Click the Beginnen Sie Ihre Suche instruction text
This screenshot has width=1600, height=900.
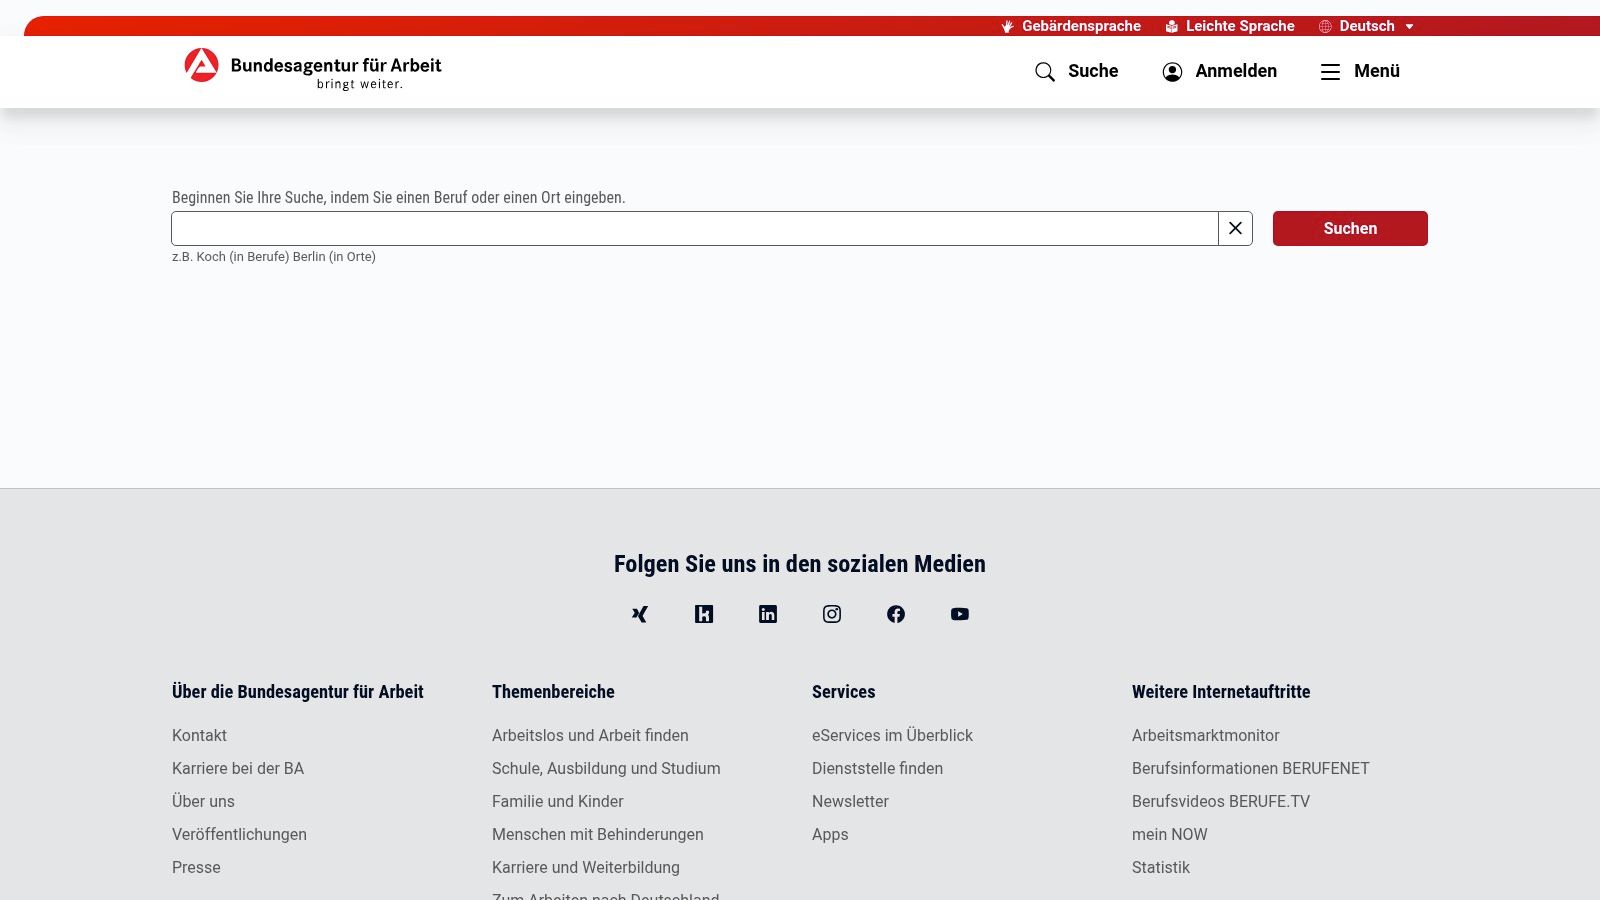398,197
